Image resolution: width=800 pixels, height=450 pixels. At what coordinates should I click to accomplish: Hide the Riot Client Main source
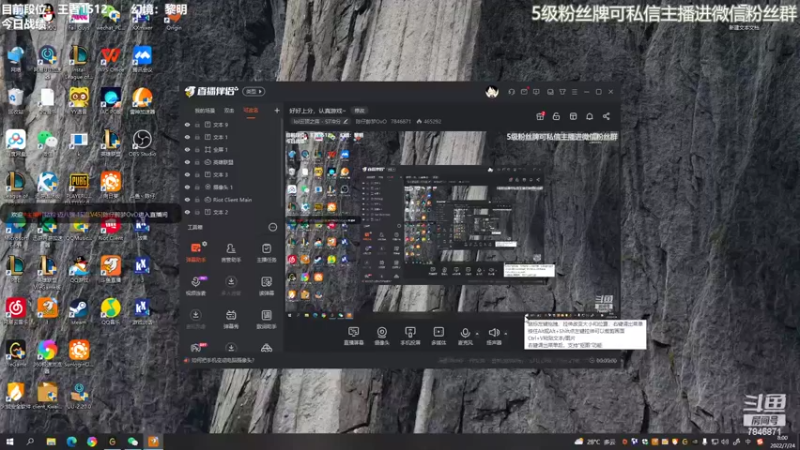pos(187,199)
